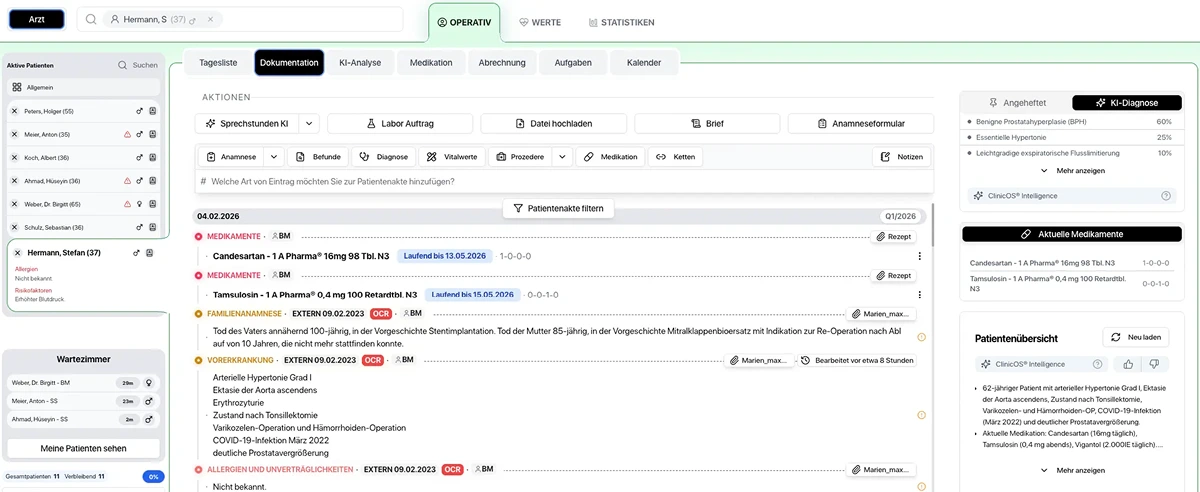Viewport: 1200px width, 492px height.
Task: Focus the entry type input field
Action: (564, 181)
